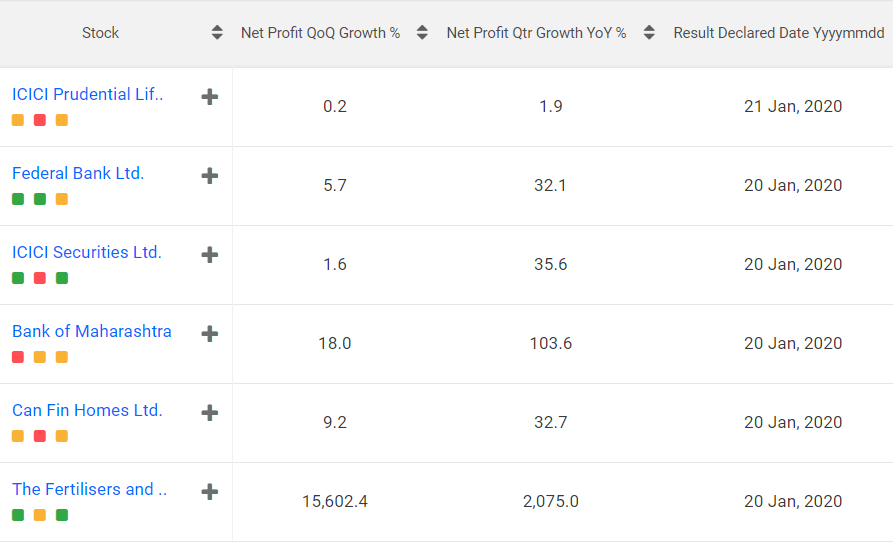Open The Fertilisers and .. stock link
Image resolution: width=893 pixels, height=543 pixels.
pyautogui.click(x=89, y=489)
